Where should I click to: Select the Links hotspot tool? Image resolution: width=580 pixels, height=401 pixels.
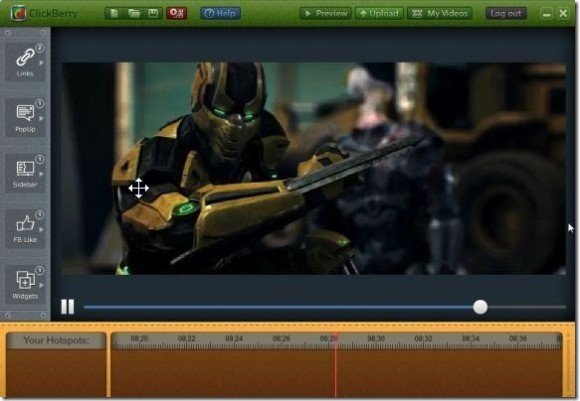coord(25,61)
